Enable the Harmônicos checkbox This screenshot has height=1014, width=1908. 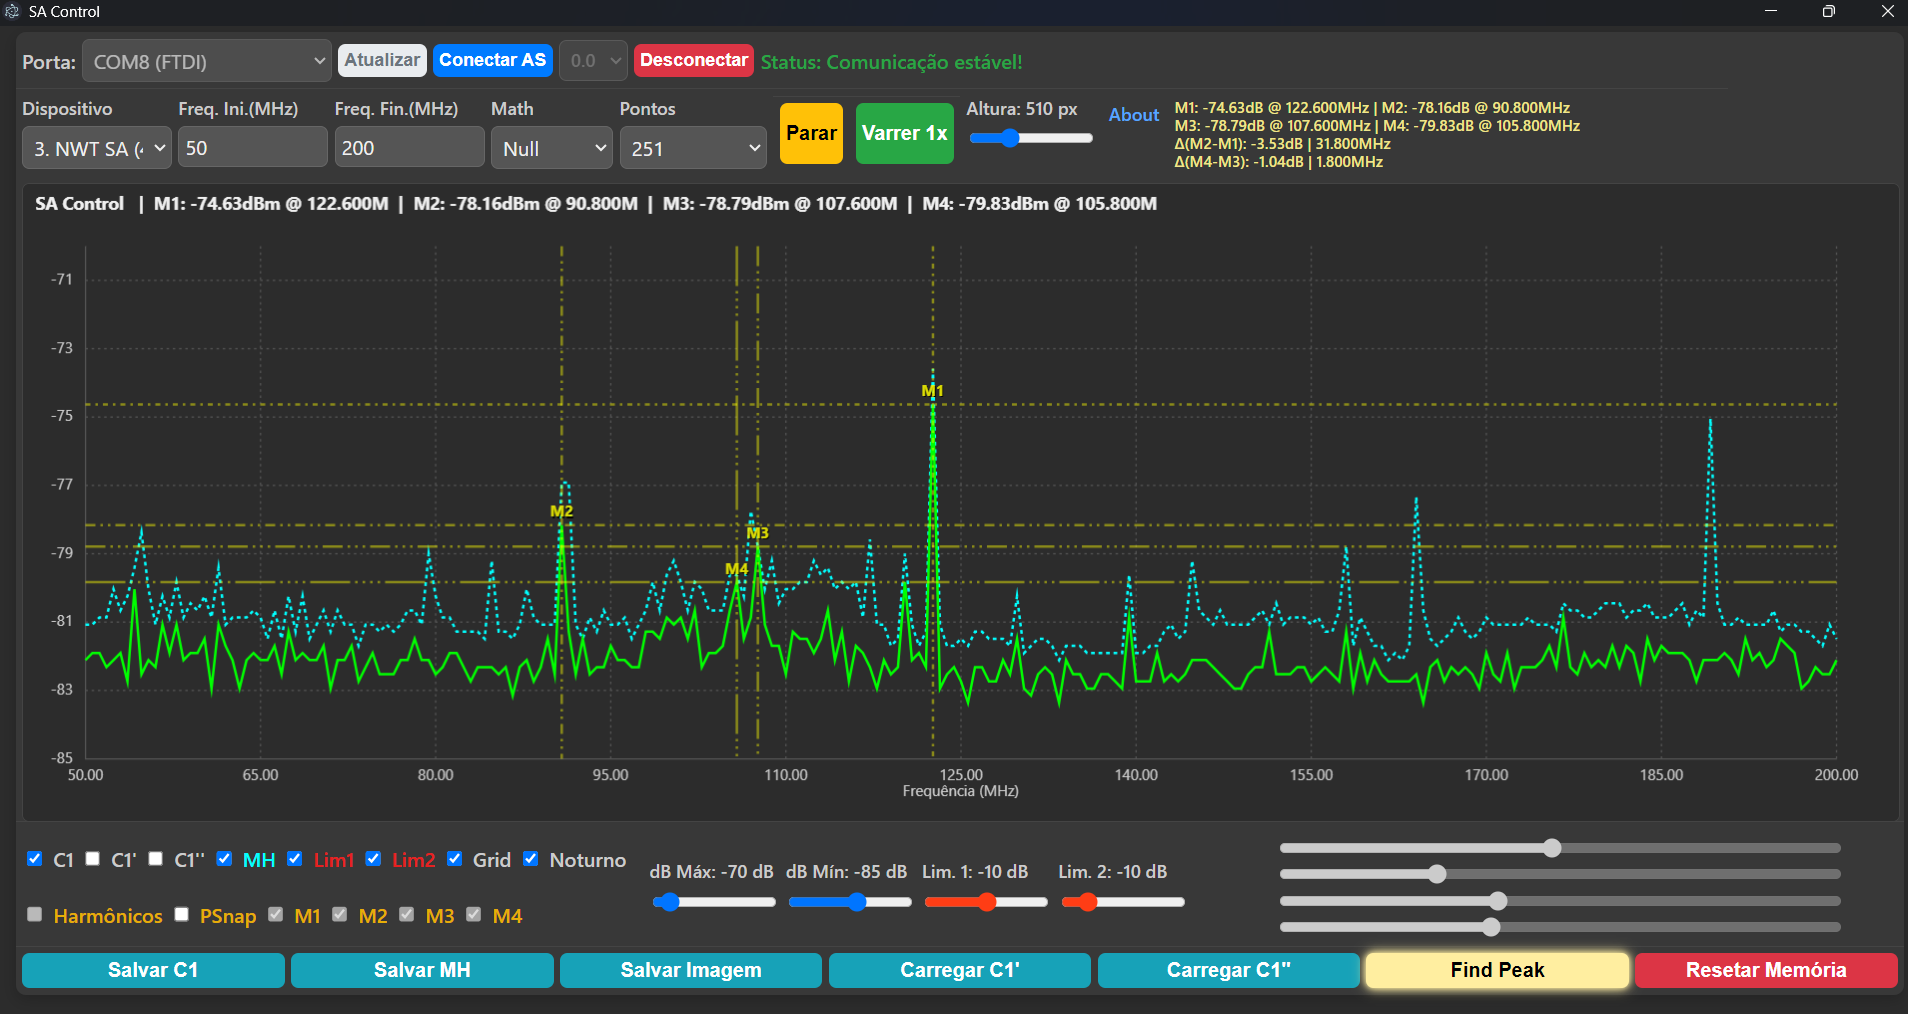click(x=35, y=915)
